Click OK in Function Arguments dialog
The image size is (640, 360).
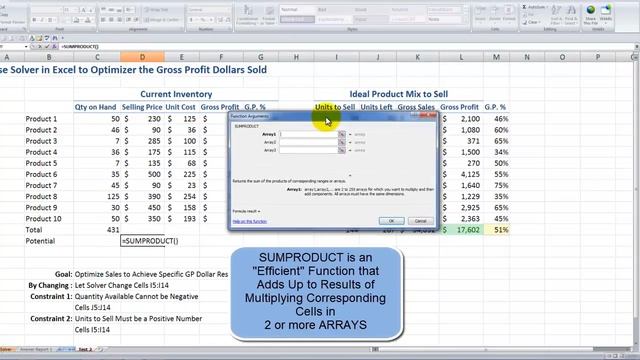point(391,221)
